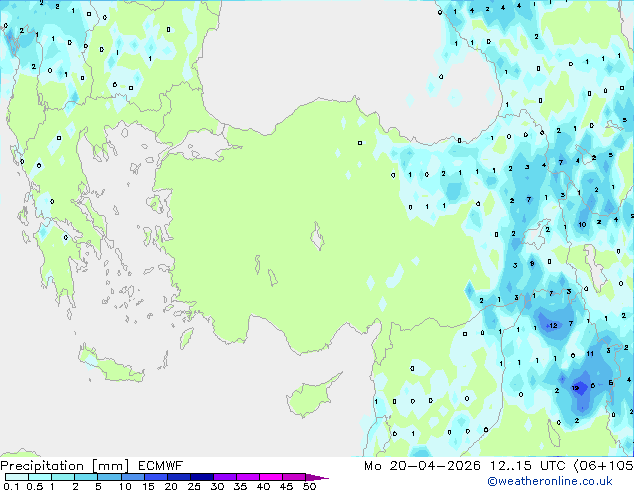
Task: Click the 45–50 mm legend color box
Action: coord(294,477)
